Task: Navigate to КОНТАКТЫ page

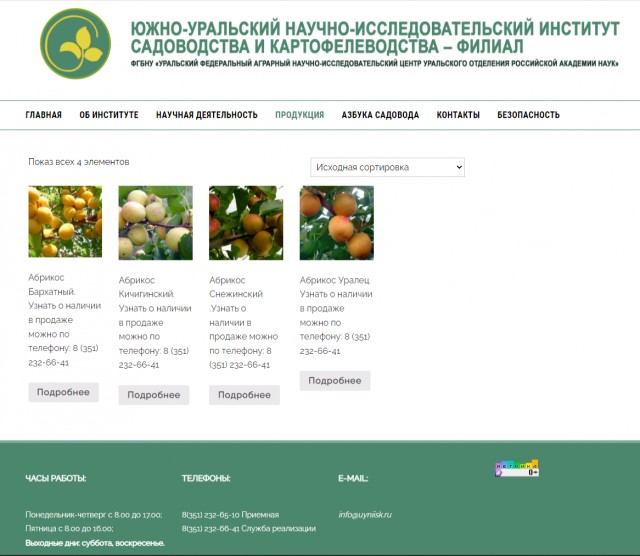Action: 458,115
